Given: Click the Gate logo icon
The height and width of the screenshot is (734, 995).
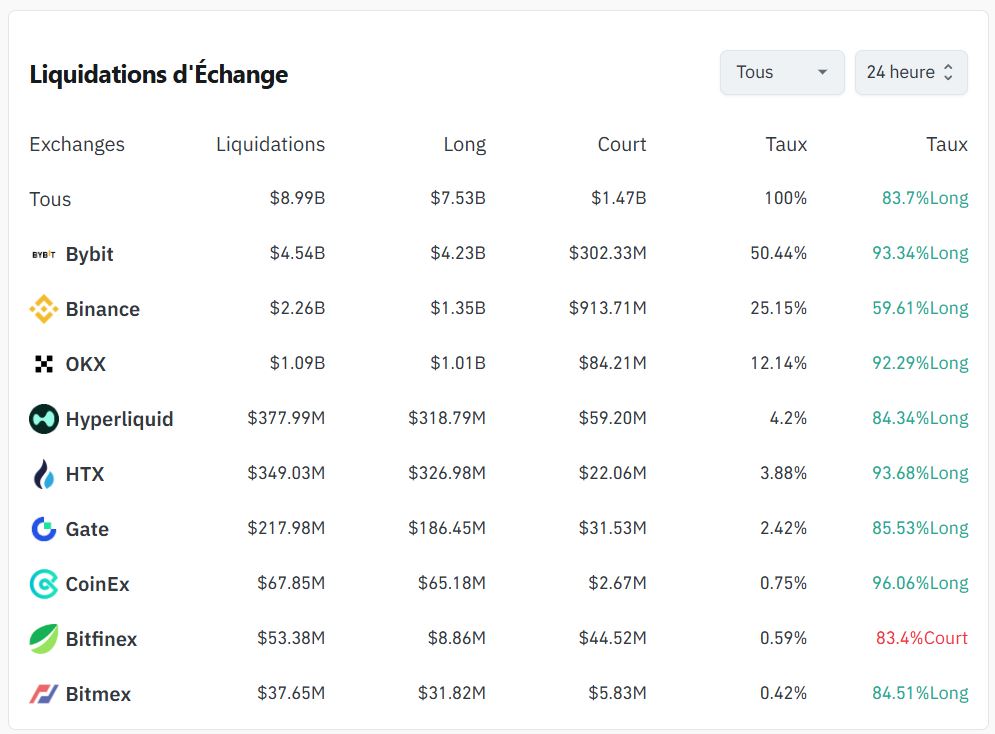Looking at the screenshot, I should coord(44,530).
